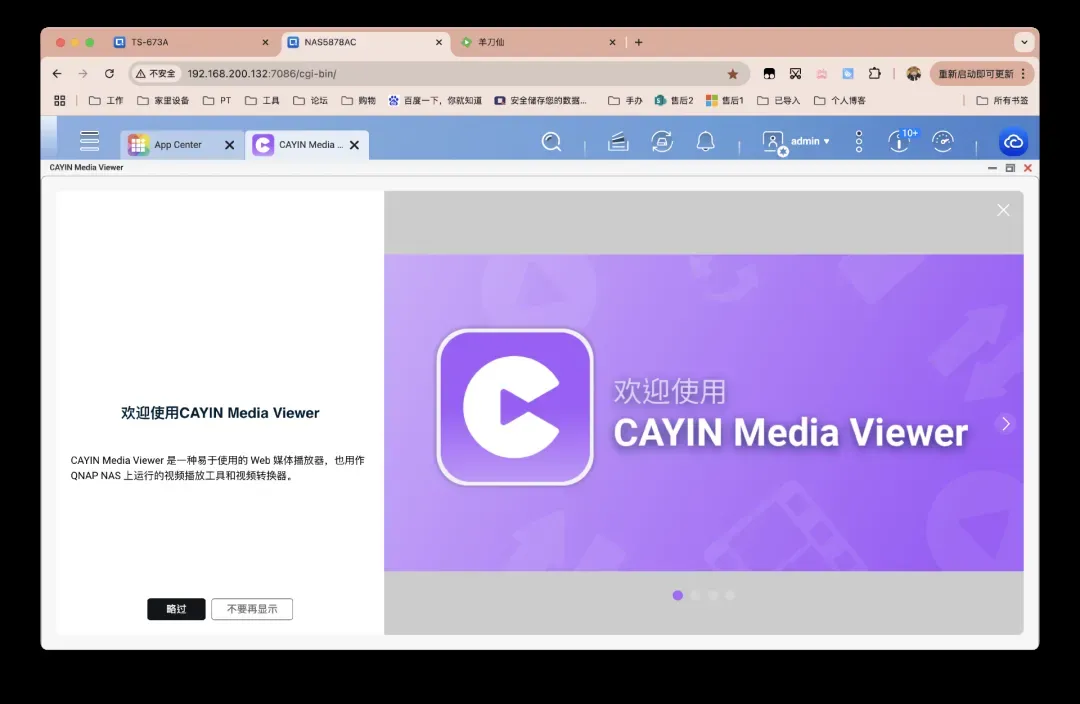Open the dashboard gauge icon
This screenshot has height=704, width=1080.
click(x=943, y=142)
